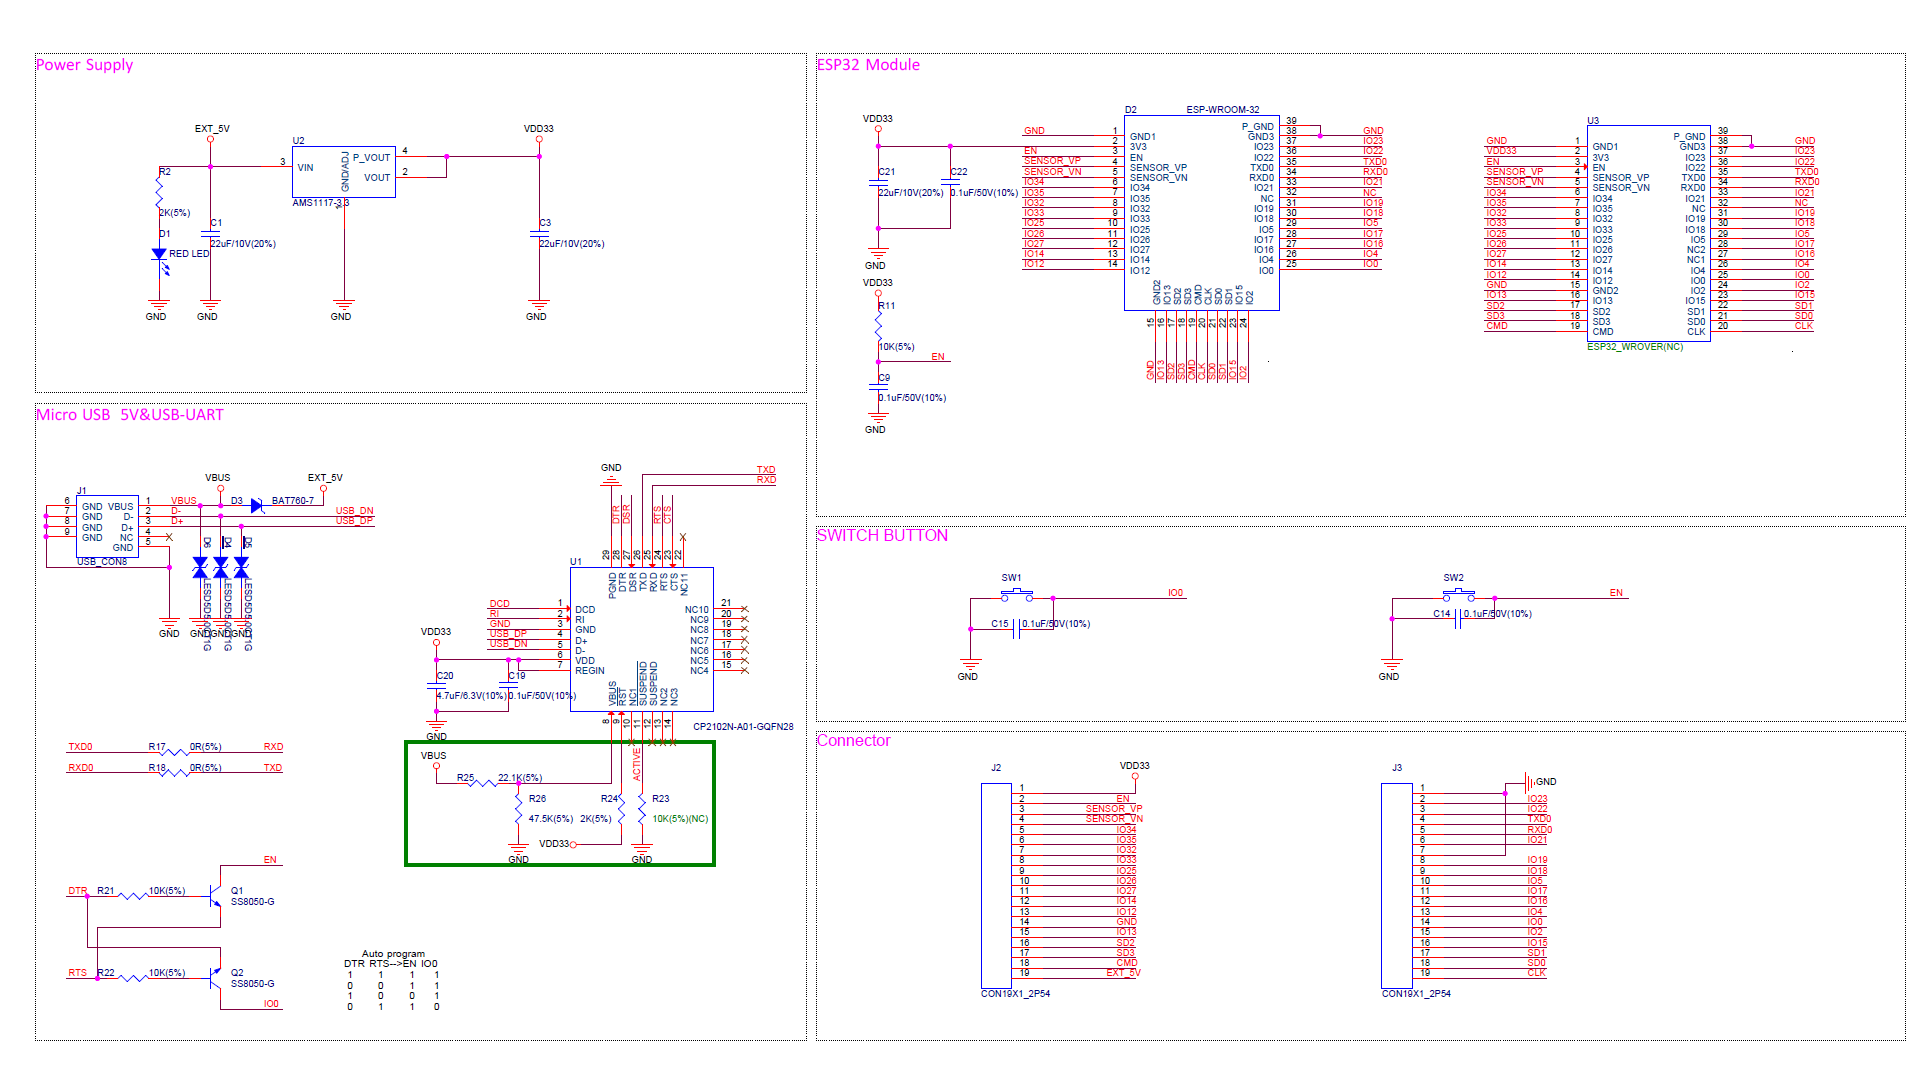The height and width of the screenshot is (1080, 1920).
Task: Select the J3 connector designator
Action: tap(1397, 768)
